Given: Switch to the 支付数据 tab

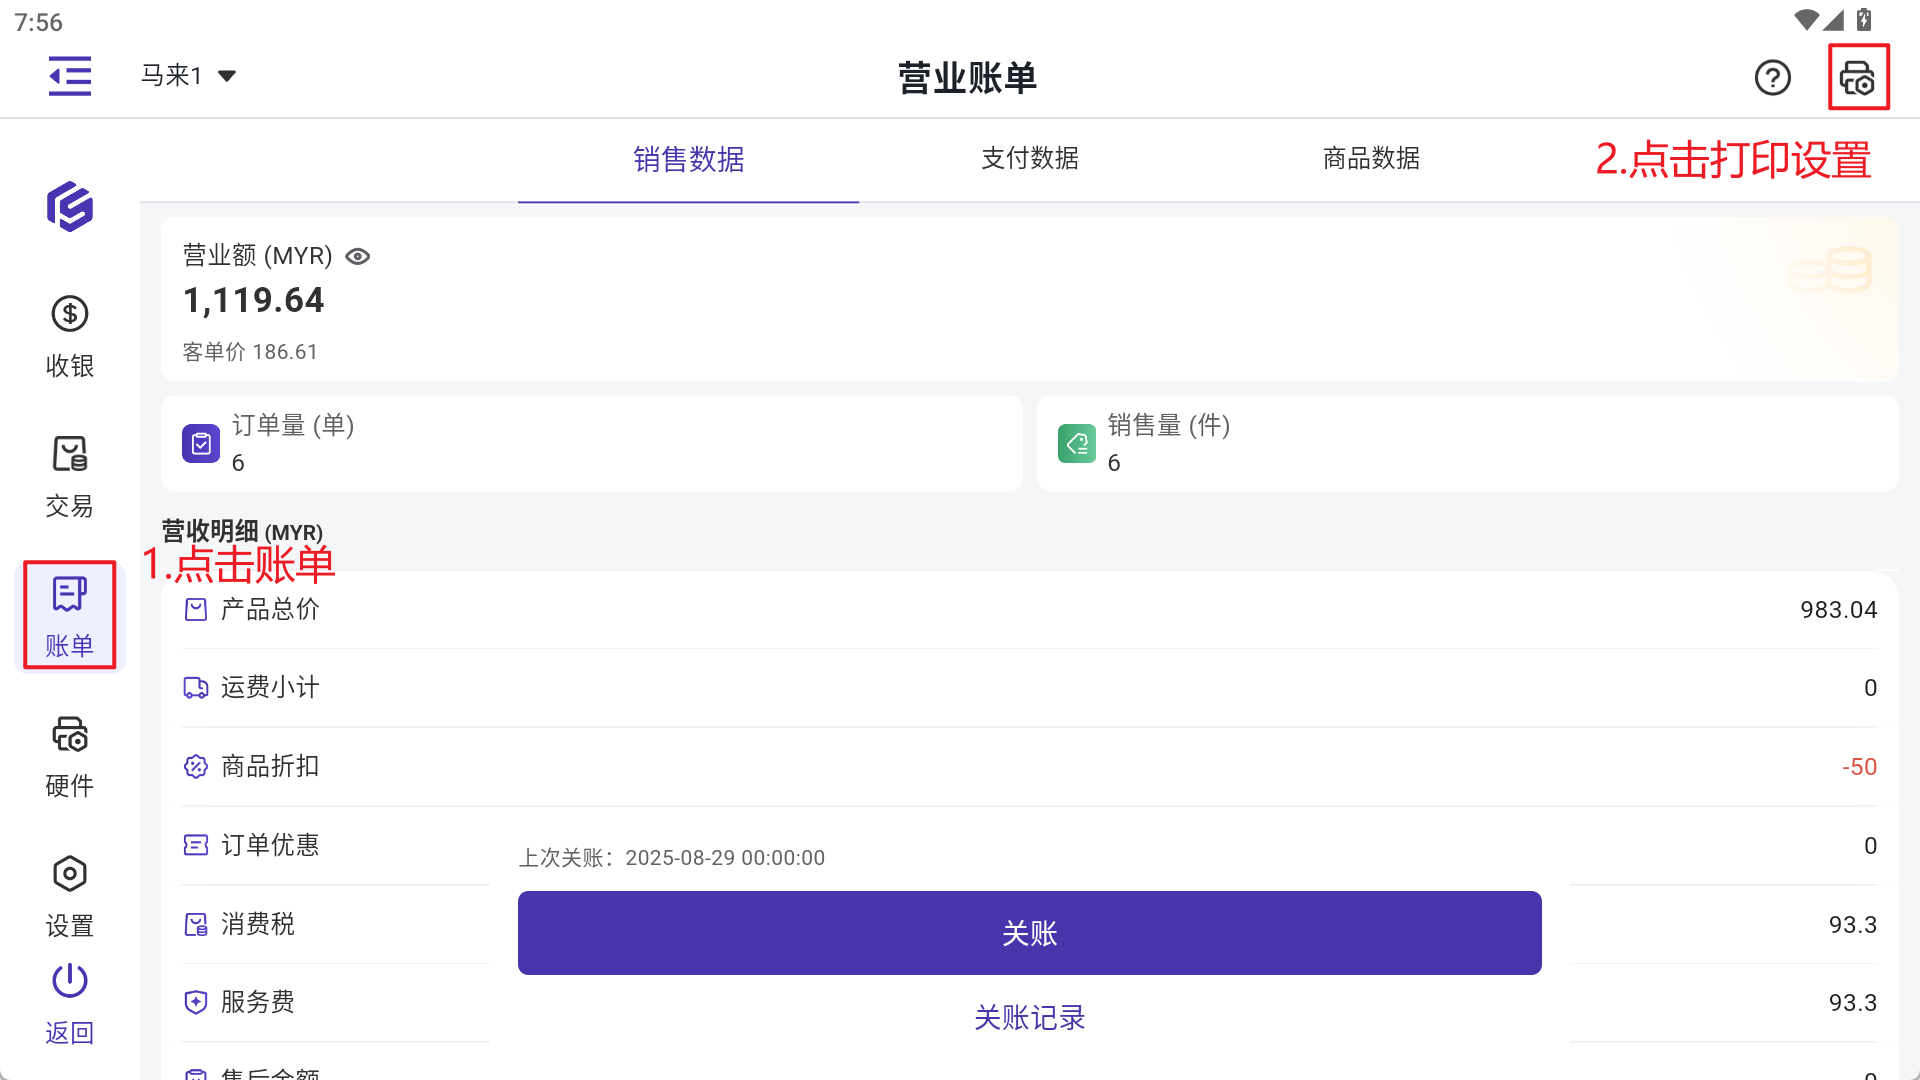Looking at the screenshot, I should coord(1029,159).
